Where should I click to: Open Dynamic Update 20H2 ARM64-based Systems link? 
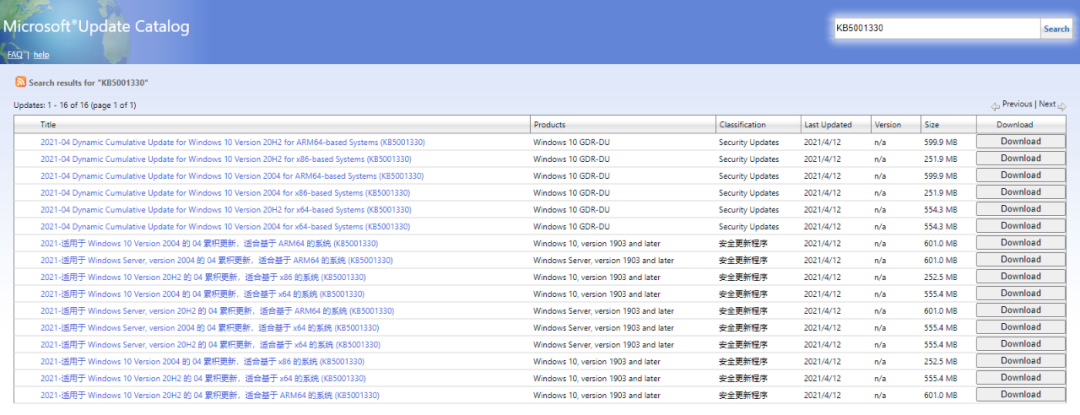pos(232,142)
